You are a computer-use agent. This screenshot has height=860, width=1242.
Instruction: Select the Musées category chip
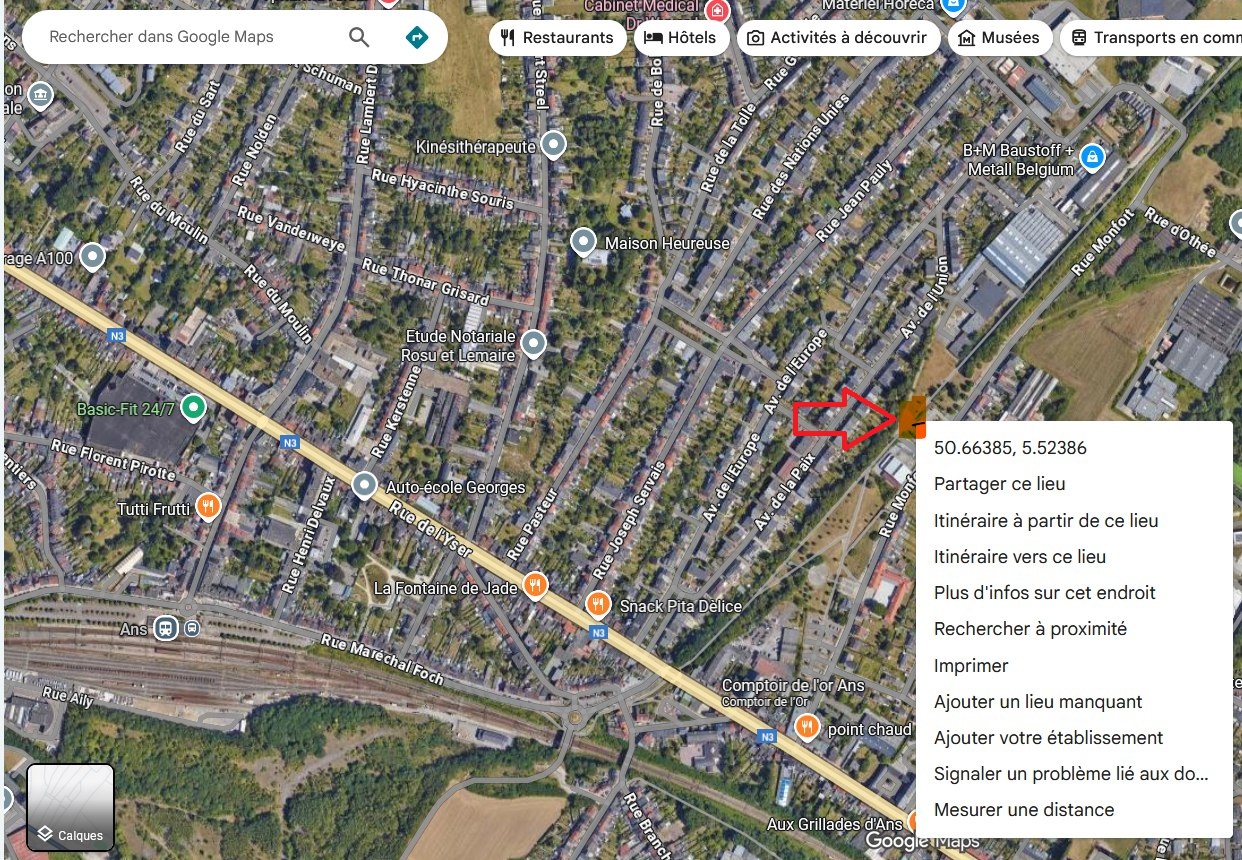(999, 38)
